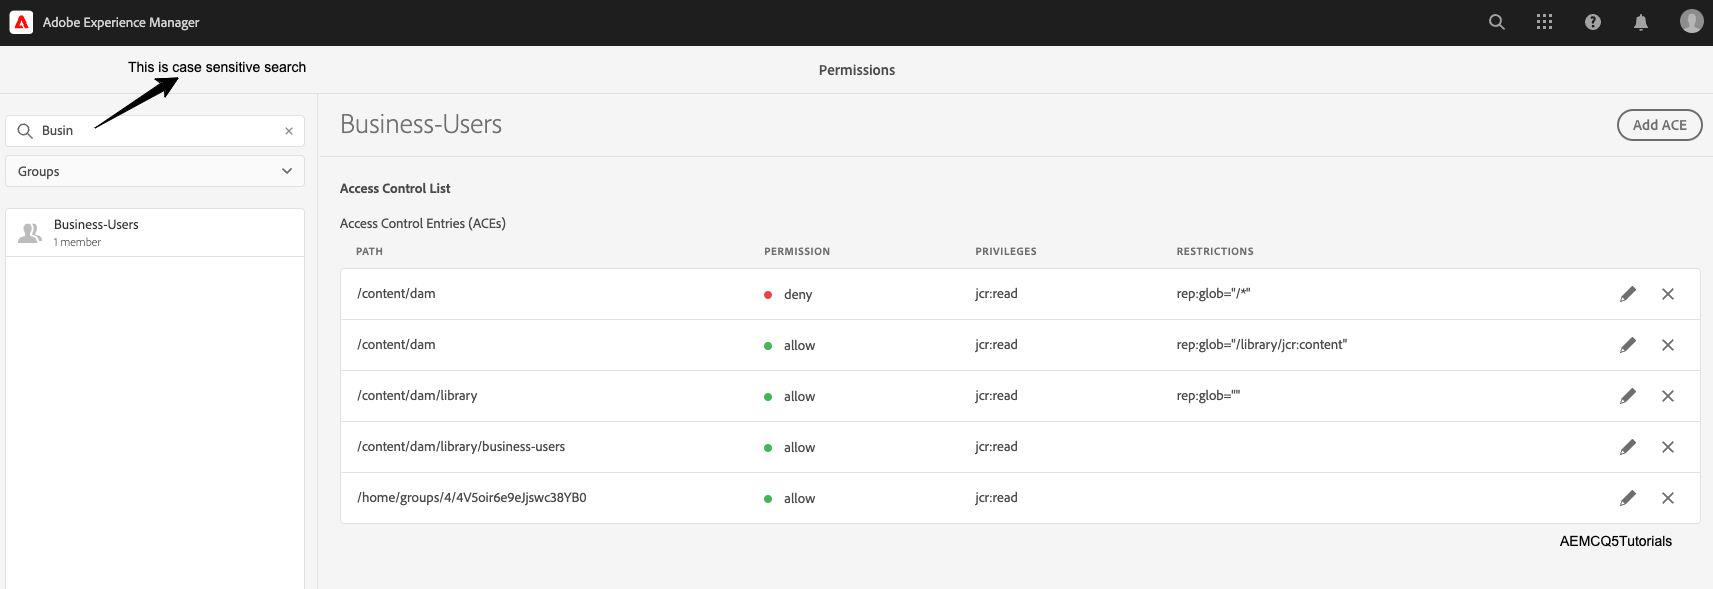Delete the /home/groups ACE entry

[x=1667, y=498]
